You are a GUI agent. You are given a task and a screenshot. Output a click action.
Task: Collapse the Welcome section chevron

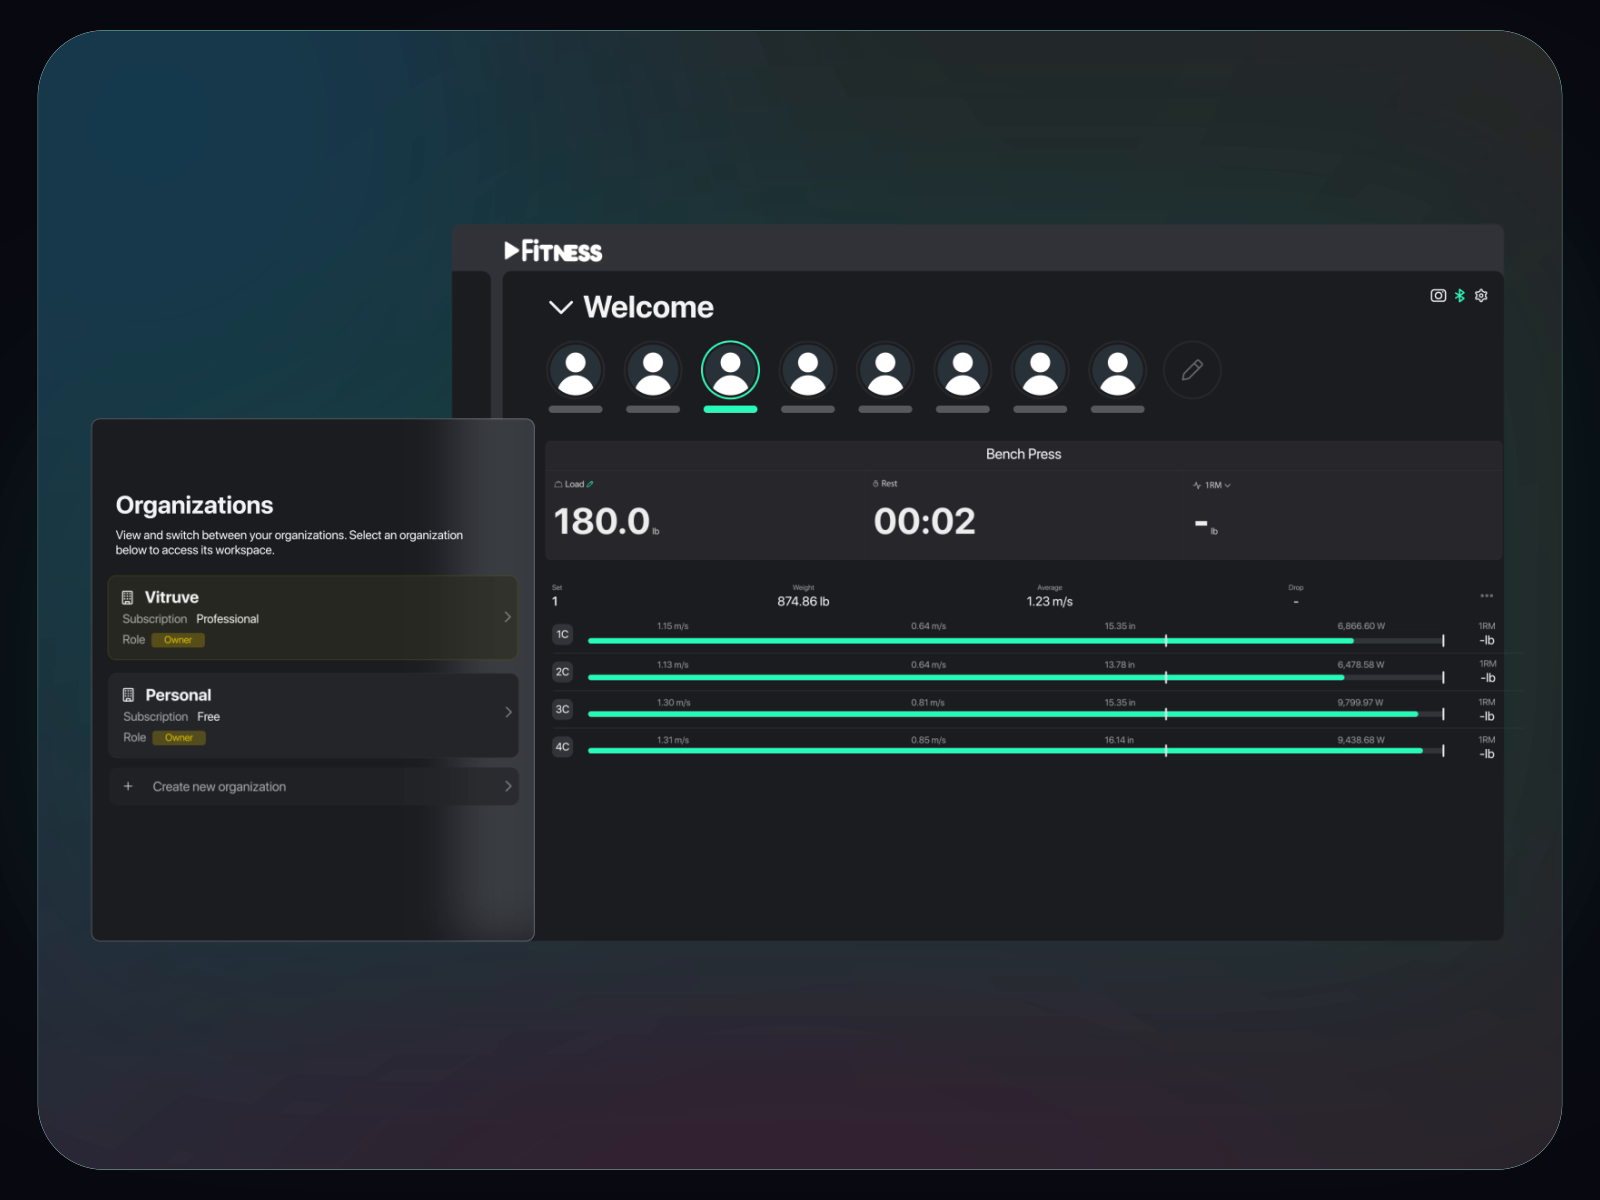(560, 307)
